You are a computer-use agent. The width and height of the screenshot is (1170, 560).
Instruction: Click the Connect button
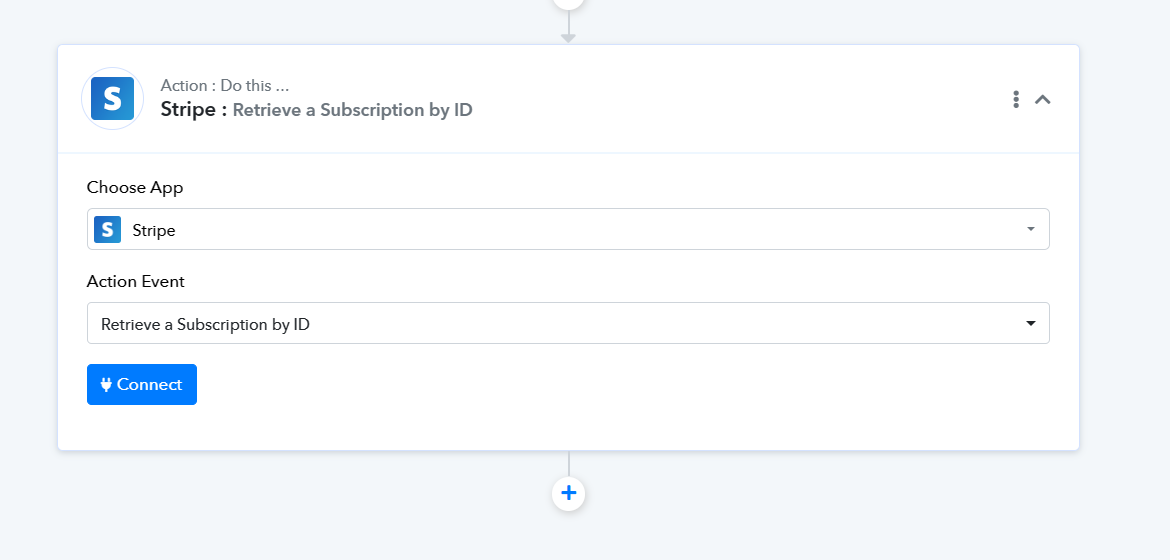tap(142, 385)
